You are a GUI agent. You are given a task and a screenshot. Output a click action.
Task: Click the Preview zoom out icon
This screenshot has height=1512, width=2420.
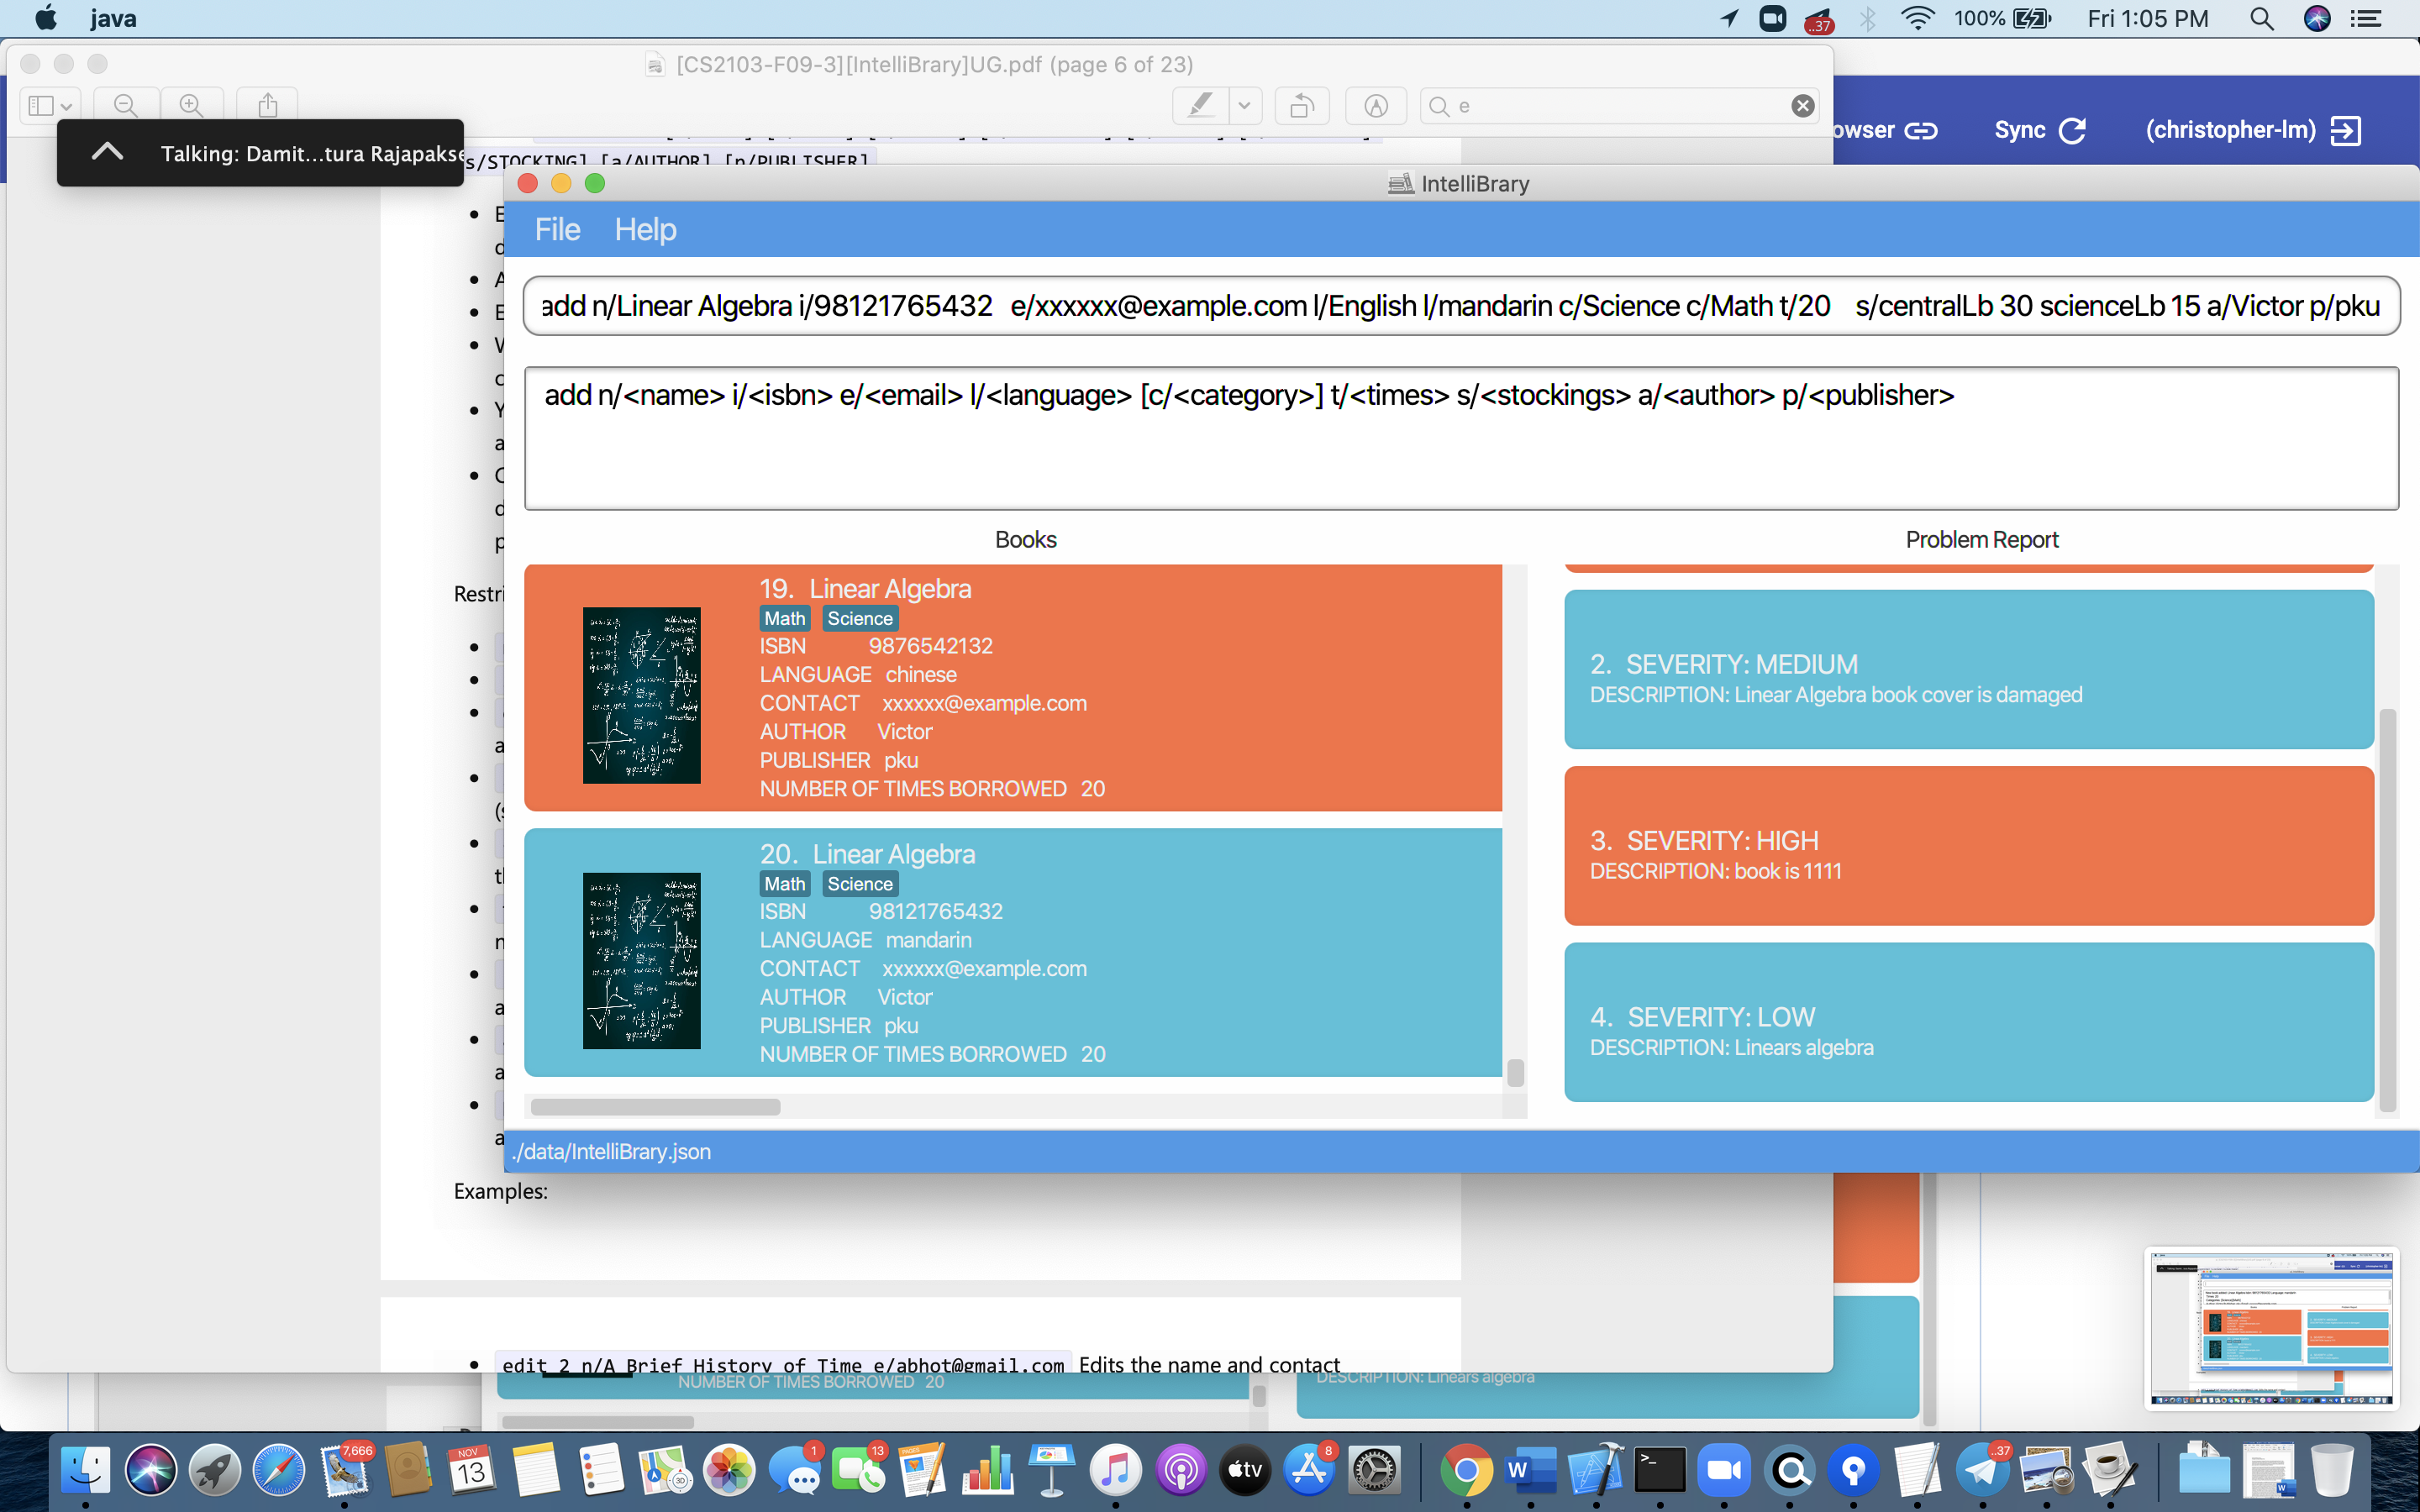[x=126, y=105]
